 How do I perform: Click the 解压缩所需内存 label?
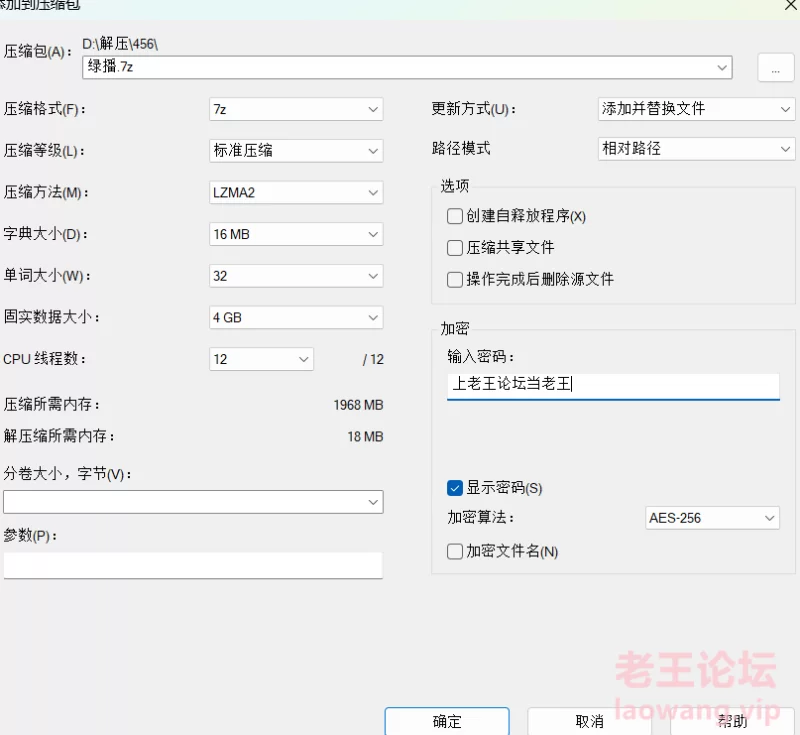(59, 436)
